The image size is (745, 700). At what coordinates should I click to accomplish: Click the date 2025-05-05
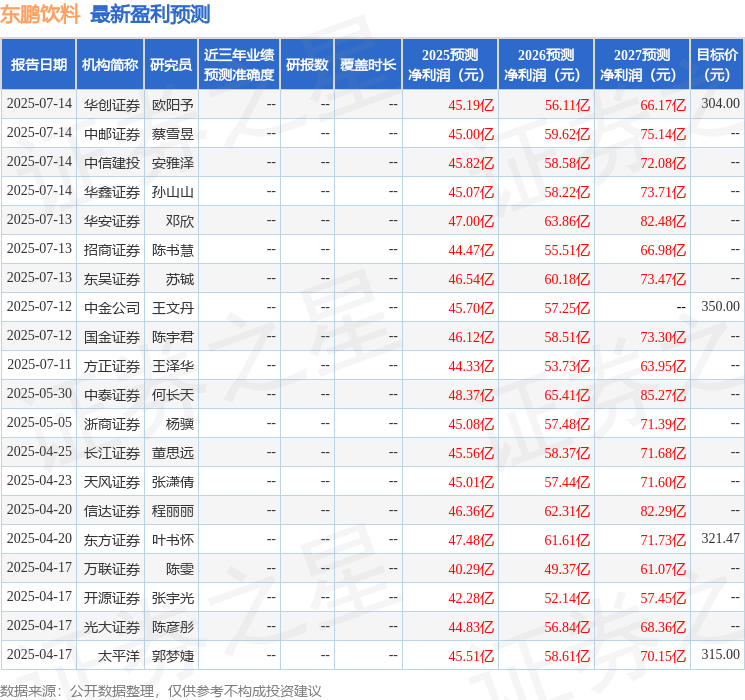tap(39, 422)
